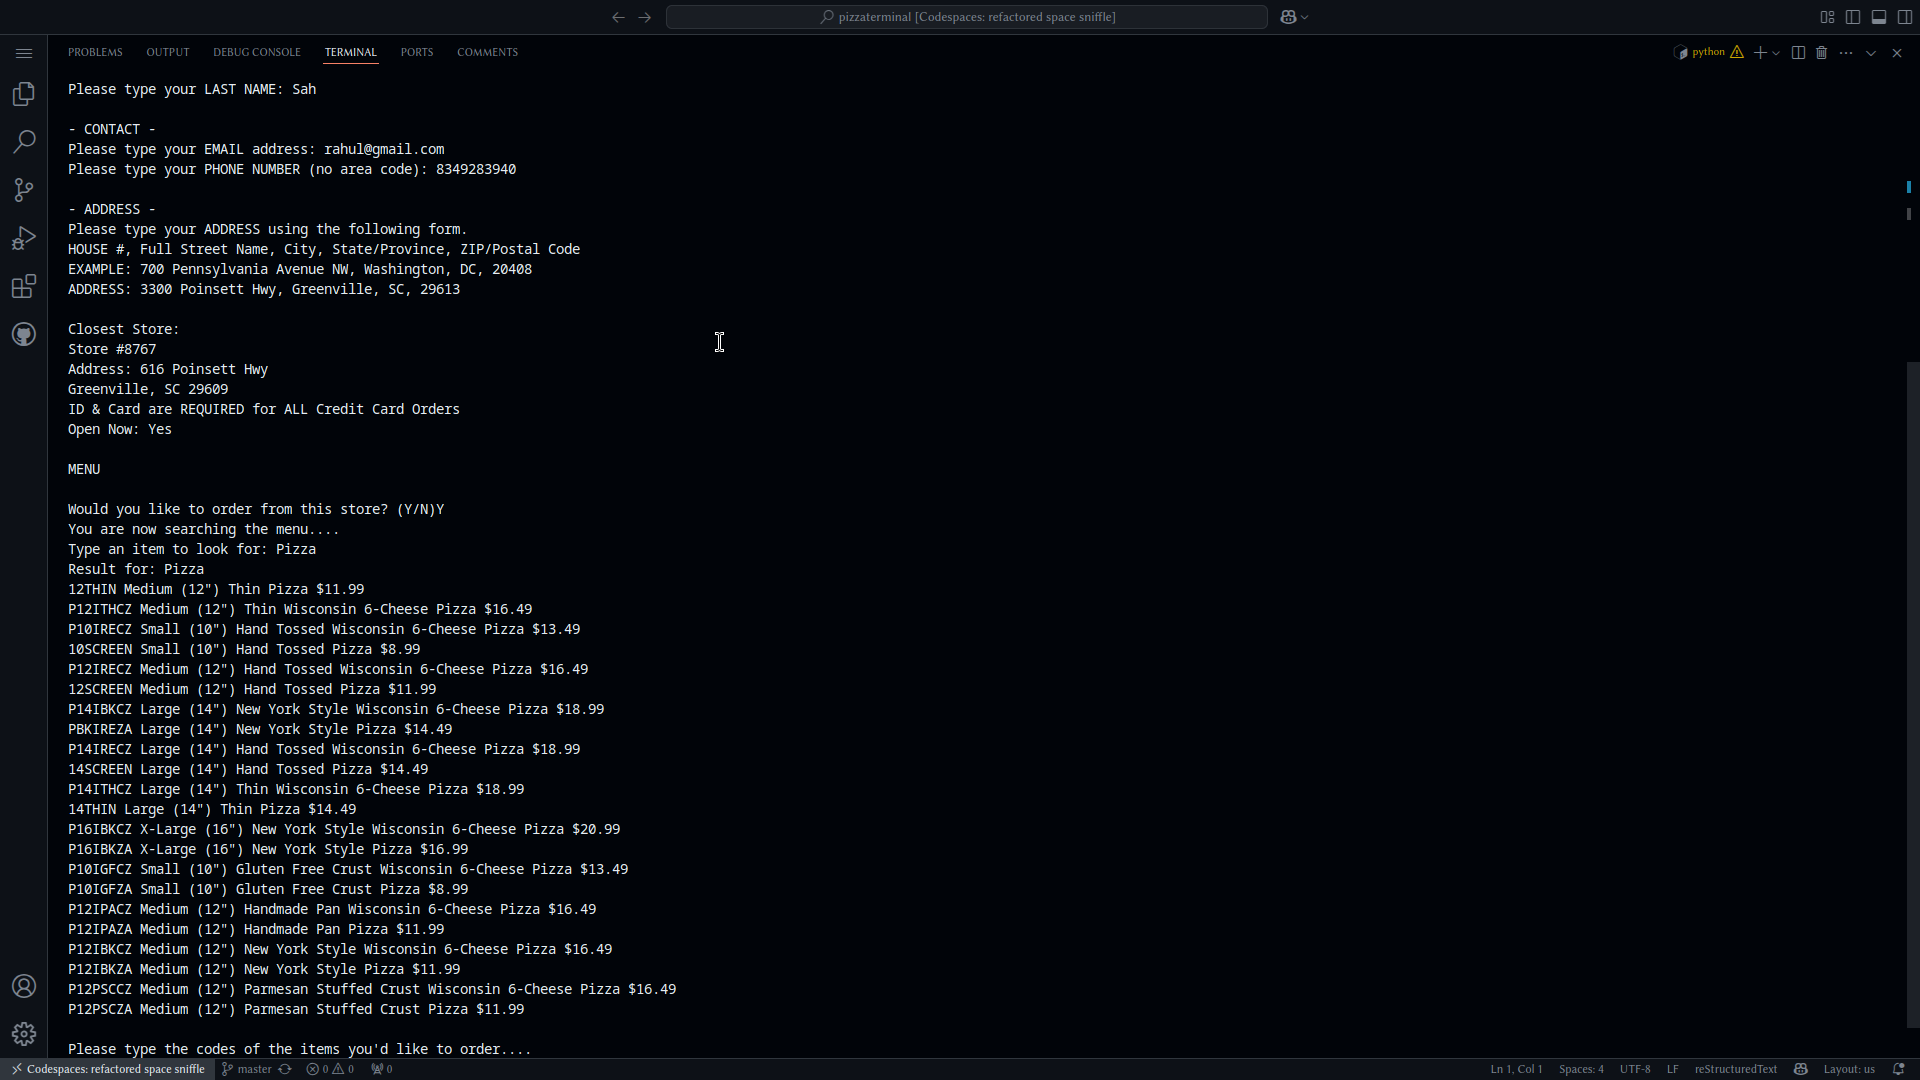Toggle the bottom panel visibility
The width and height of the screenshot is (1920, 1080).
coord(1879,17)
